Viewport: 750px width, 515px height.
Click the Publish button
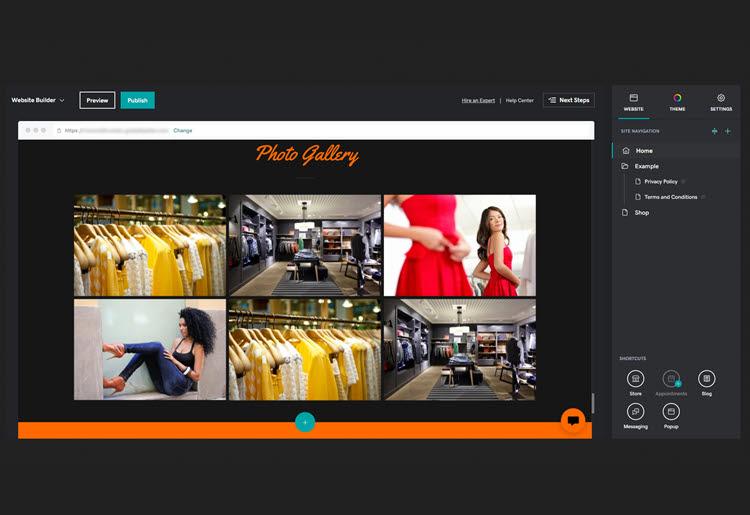[137, 100]
